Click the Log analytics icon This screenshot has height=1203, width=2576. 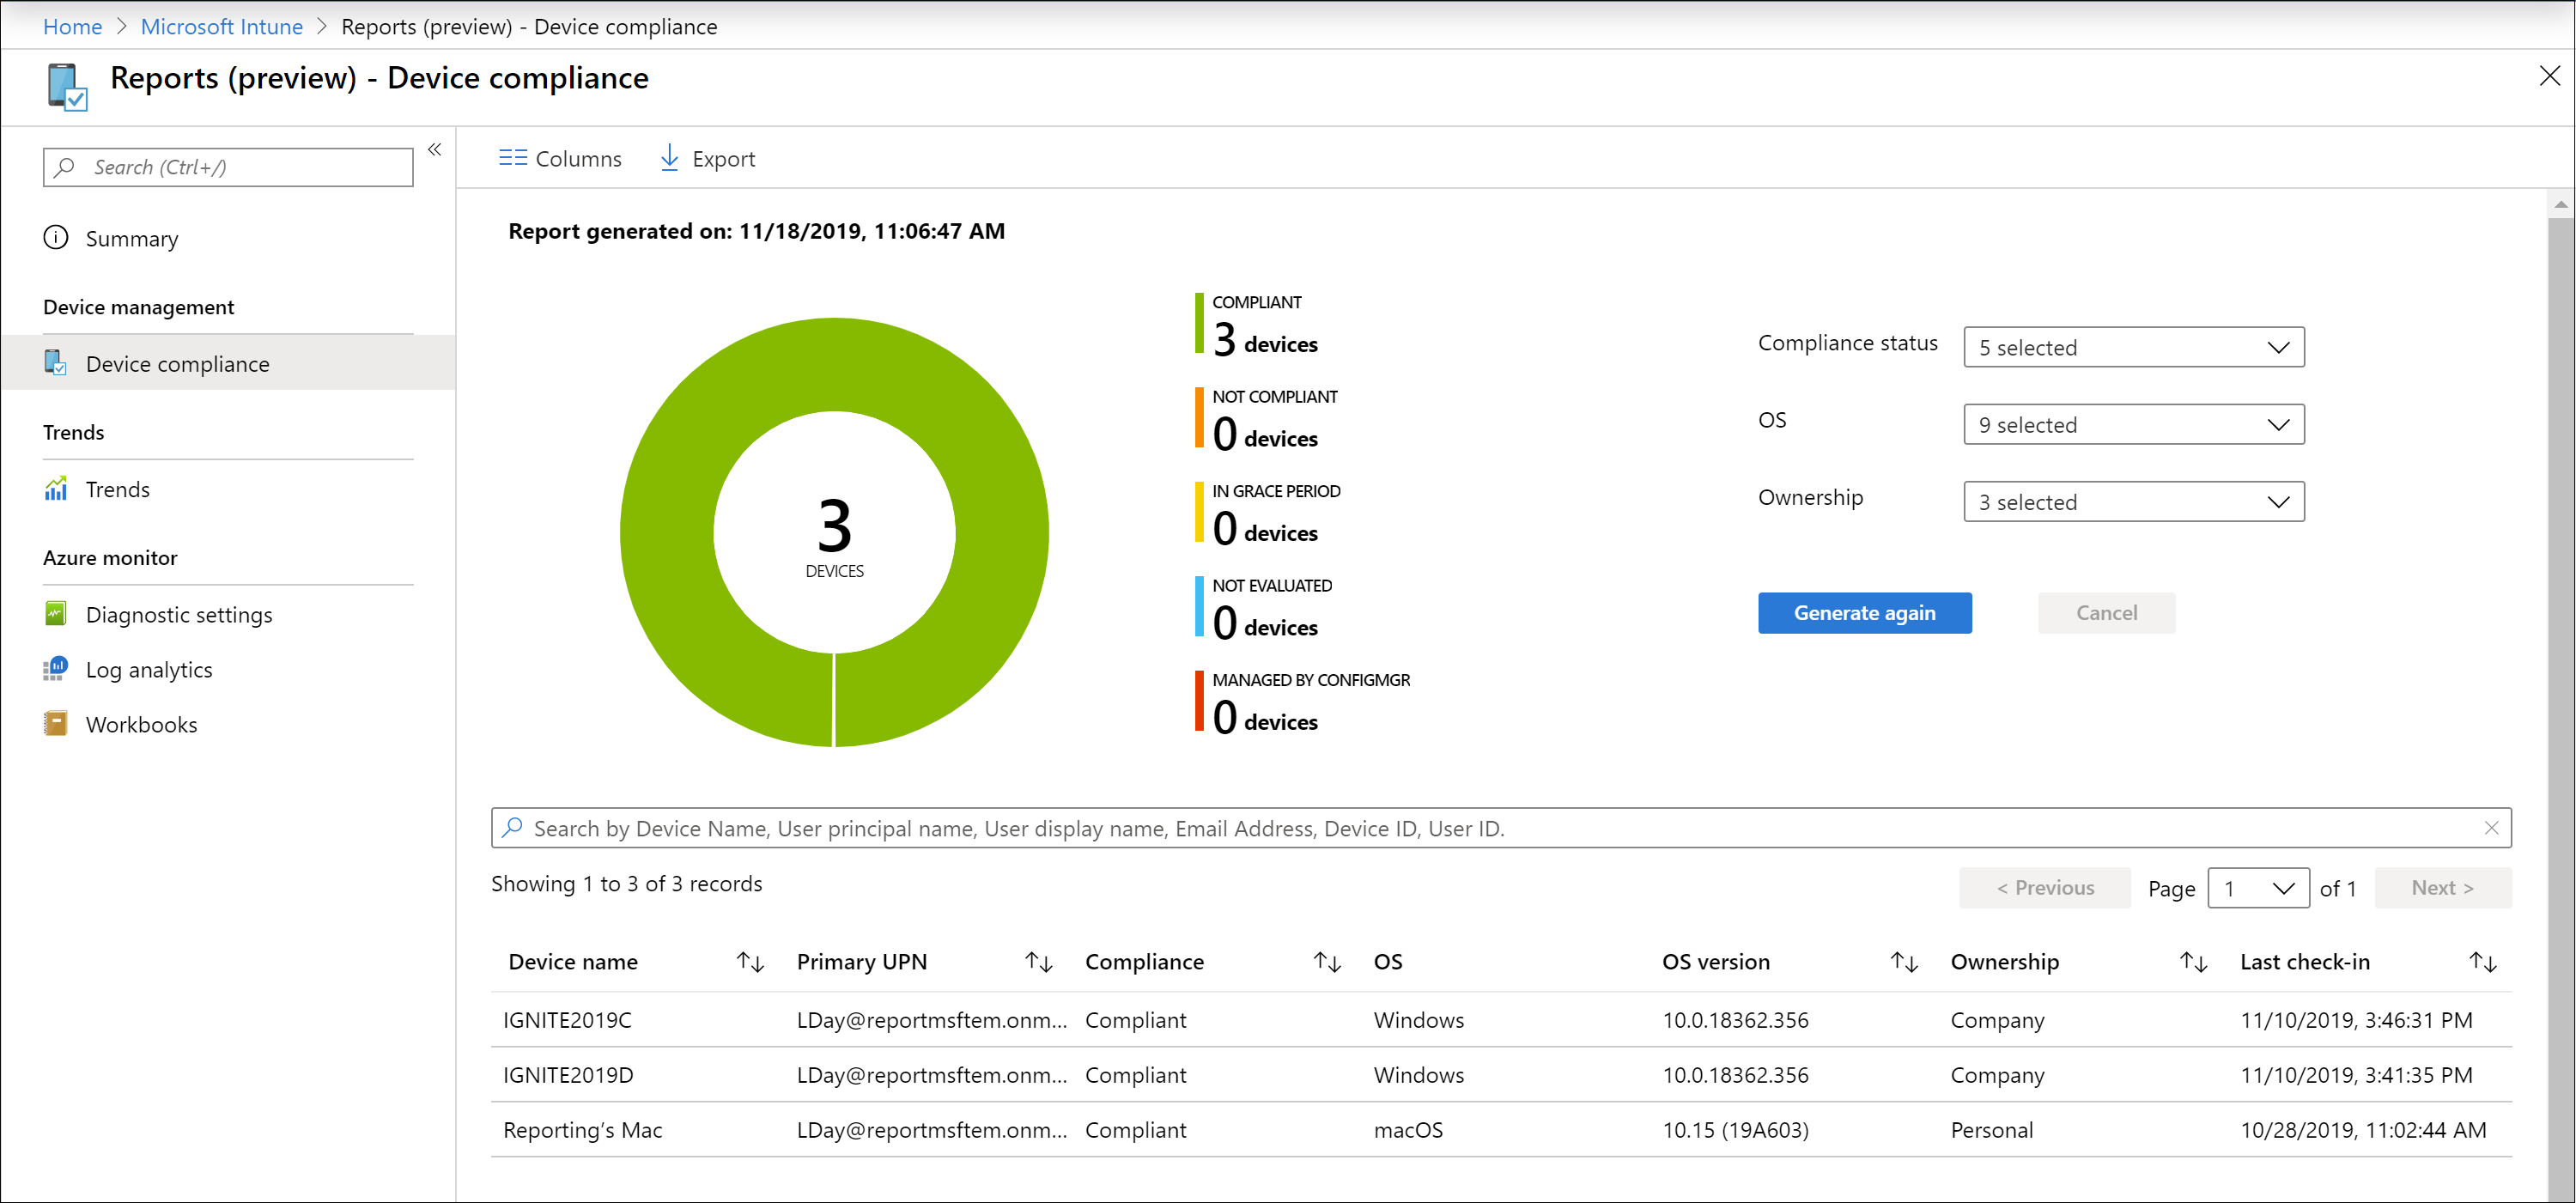pyautogui.click(x=56, y=669)
